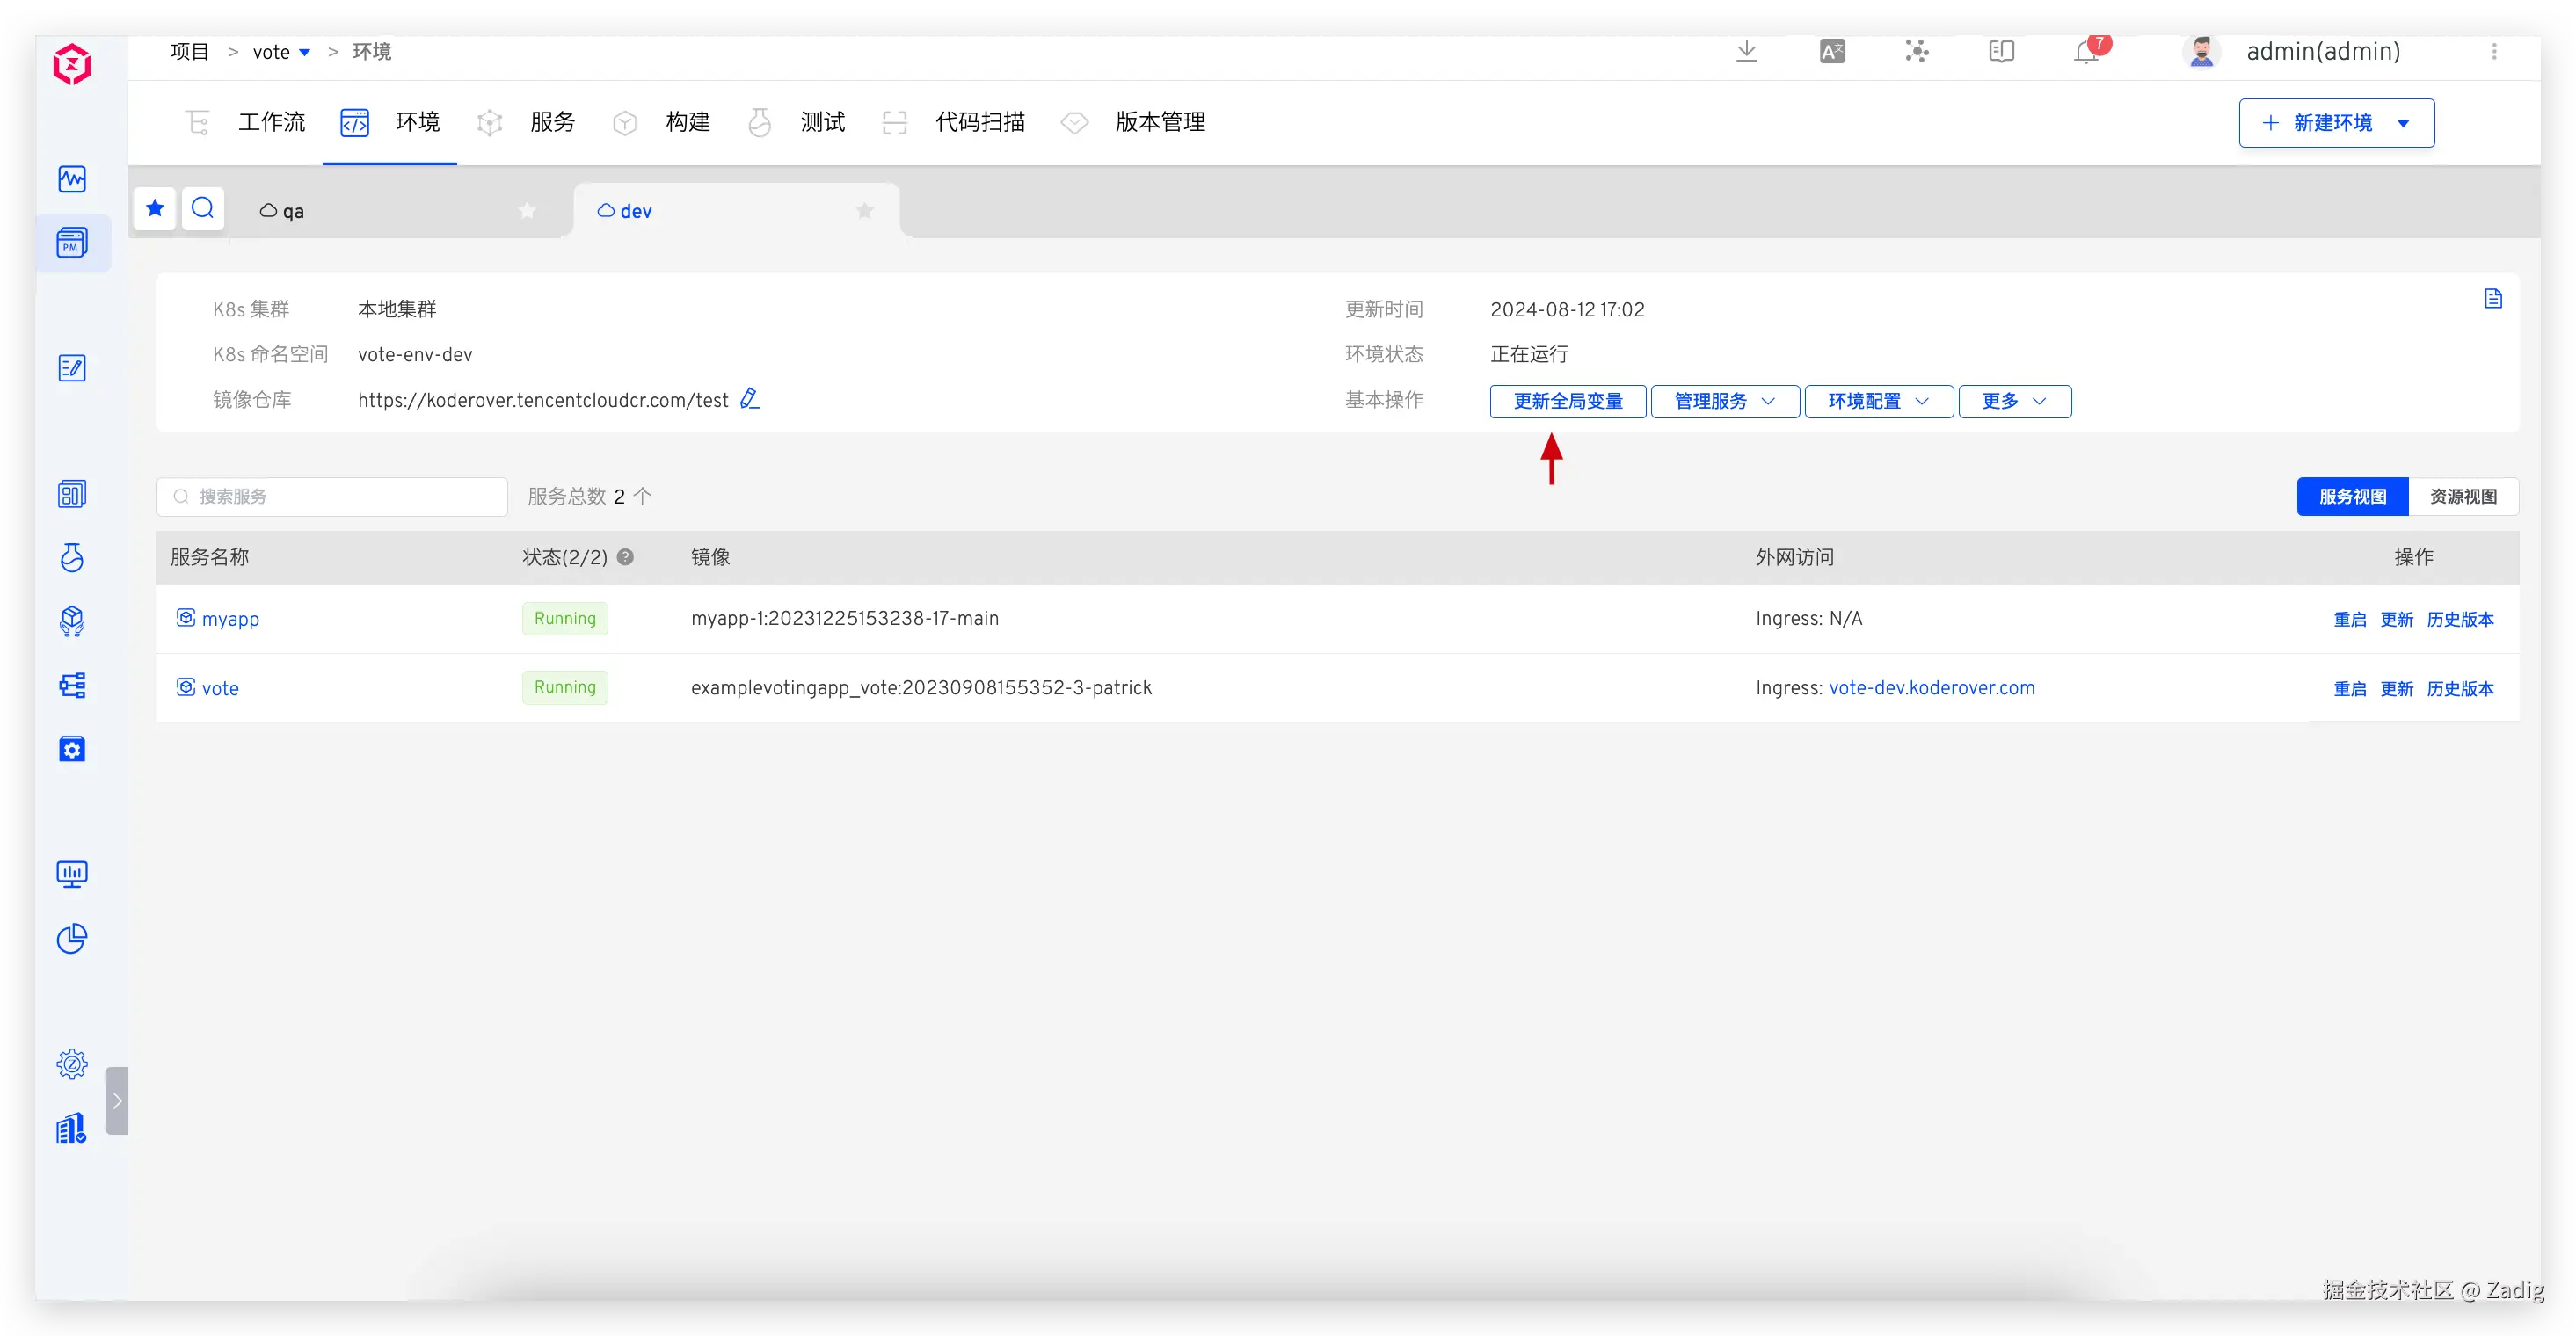
Task: Open the pie chart insights sidebar icon
Action: (72, 938)
